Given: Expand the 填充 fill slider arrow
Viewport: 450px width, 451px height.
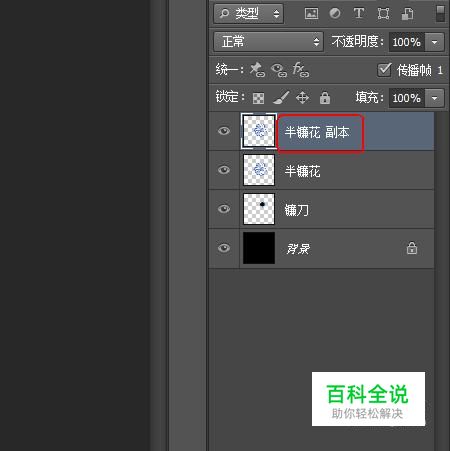Looking at the screenshot, I should tap(435, 98).
